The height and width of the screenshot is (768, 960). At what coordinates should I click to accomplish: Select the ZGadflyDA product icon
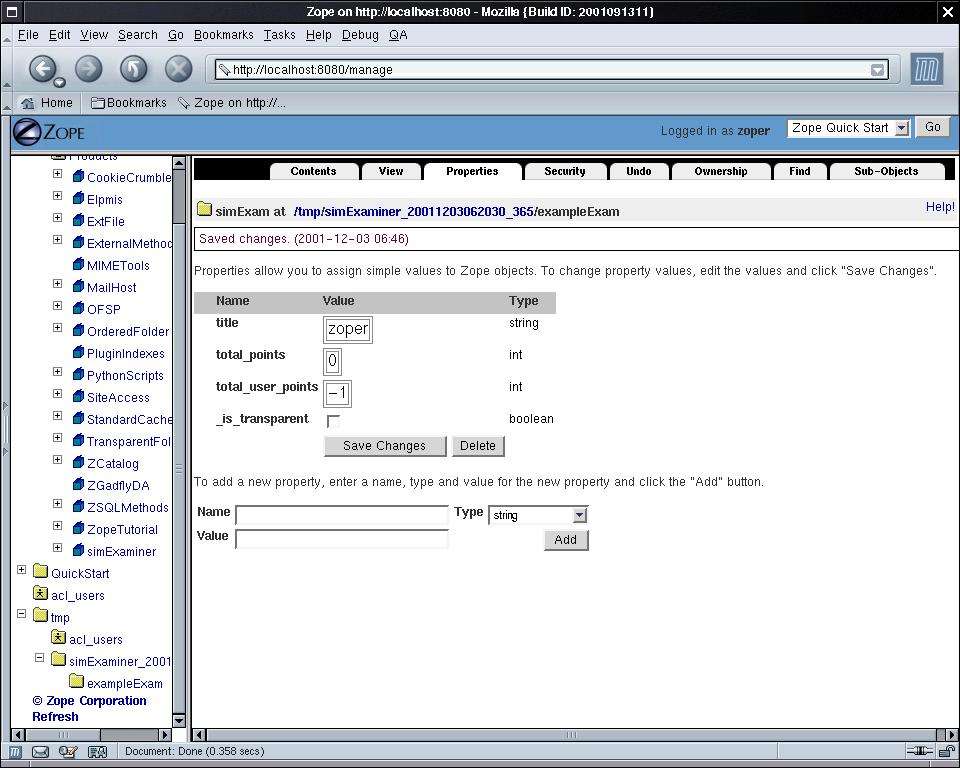pyautogui.click(x=78, y=484)
